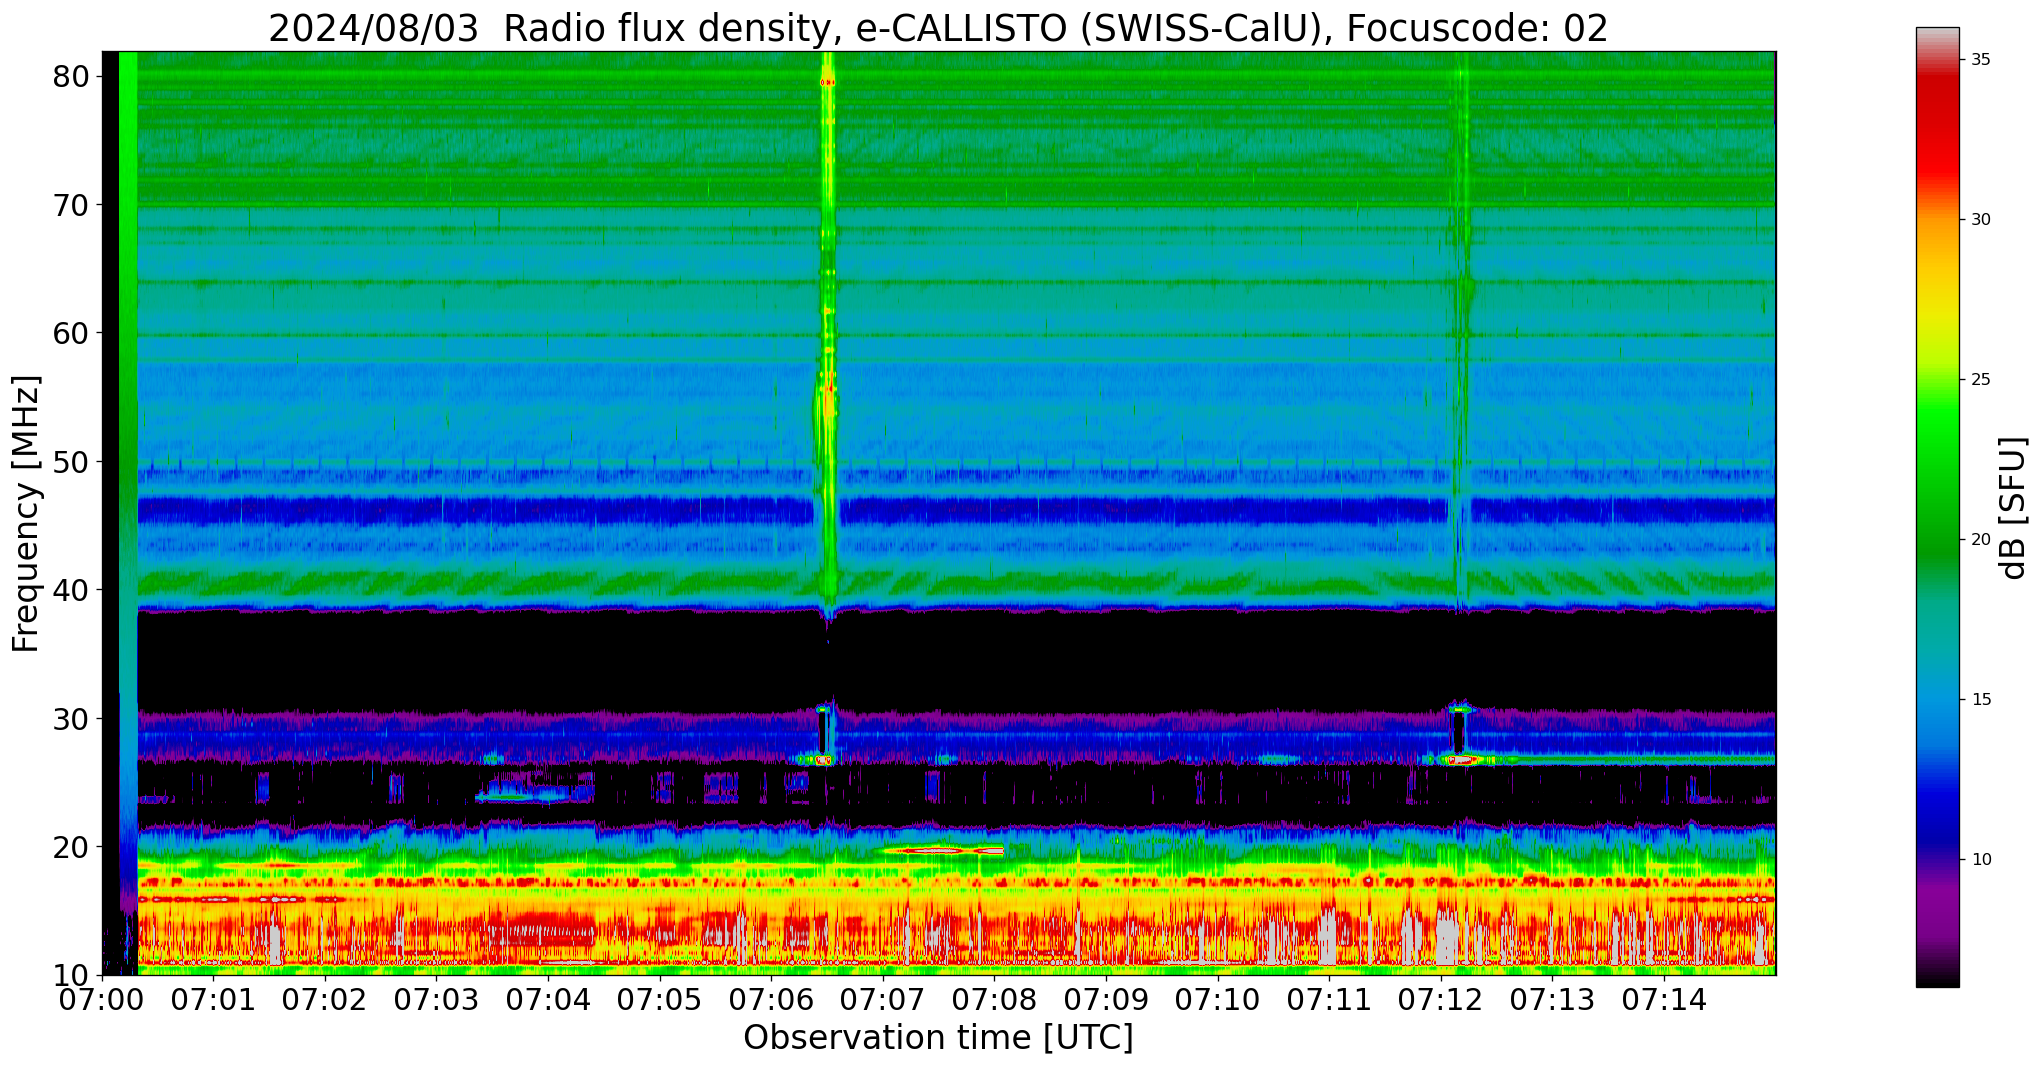Click the 07:12 time tick label
2043x1067 pixels.
pyautogui.click(x=1440, y=1000)
